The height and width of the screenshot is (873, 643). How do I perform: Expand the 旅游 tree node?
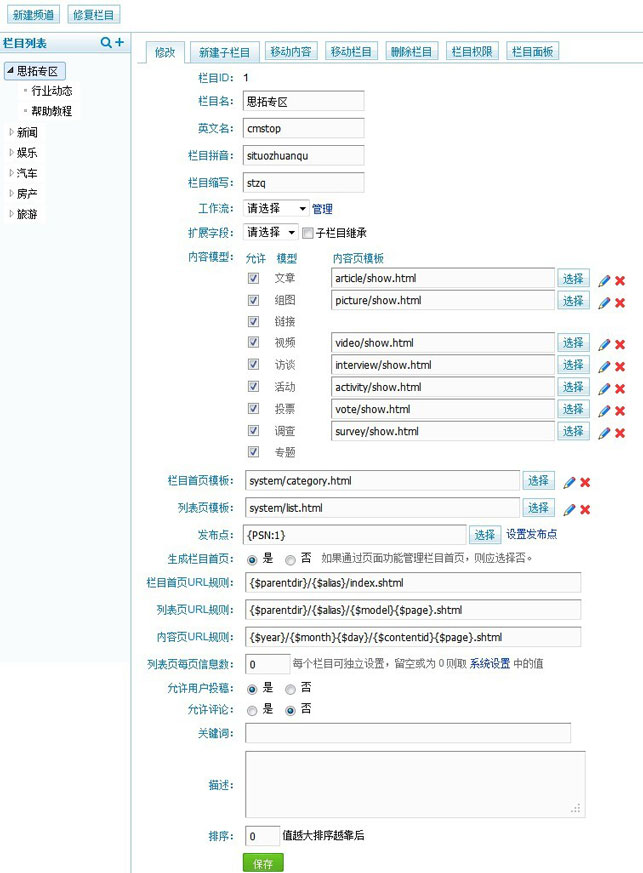tap(12, 214)
